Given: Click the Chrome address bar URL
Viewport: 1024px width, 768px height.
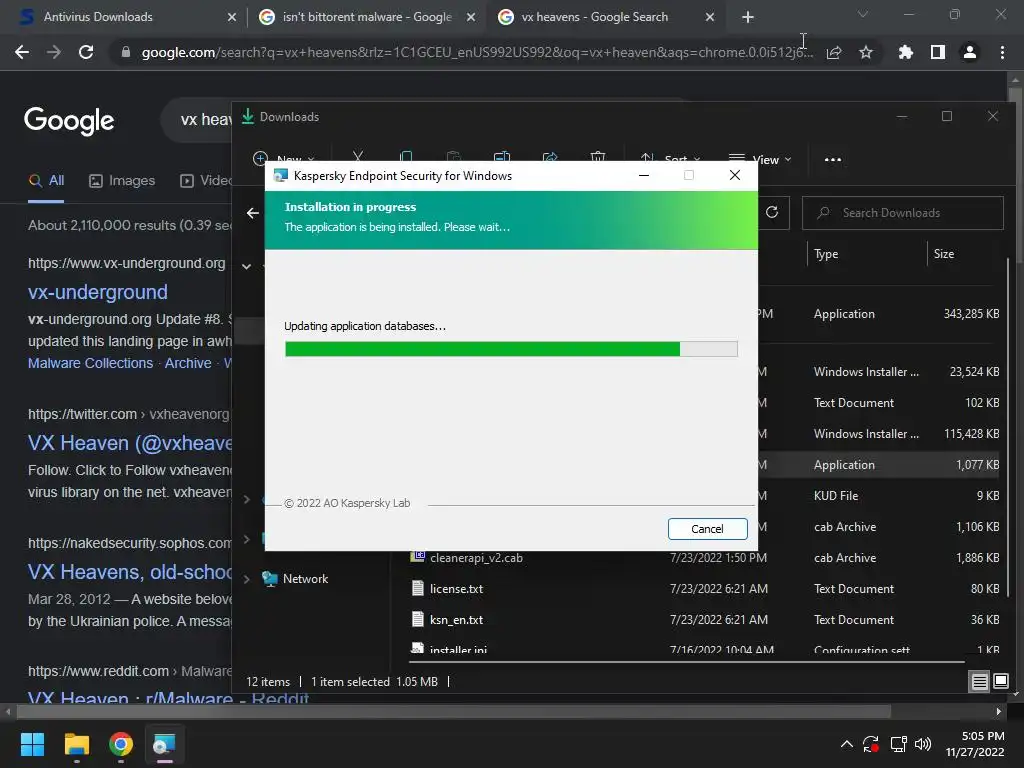Looking at the screenshot, I should click(477, 52).
